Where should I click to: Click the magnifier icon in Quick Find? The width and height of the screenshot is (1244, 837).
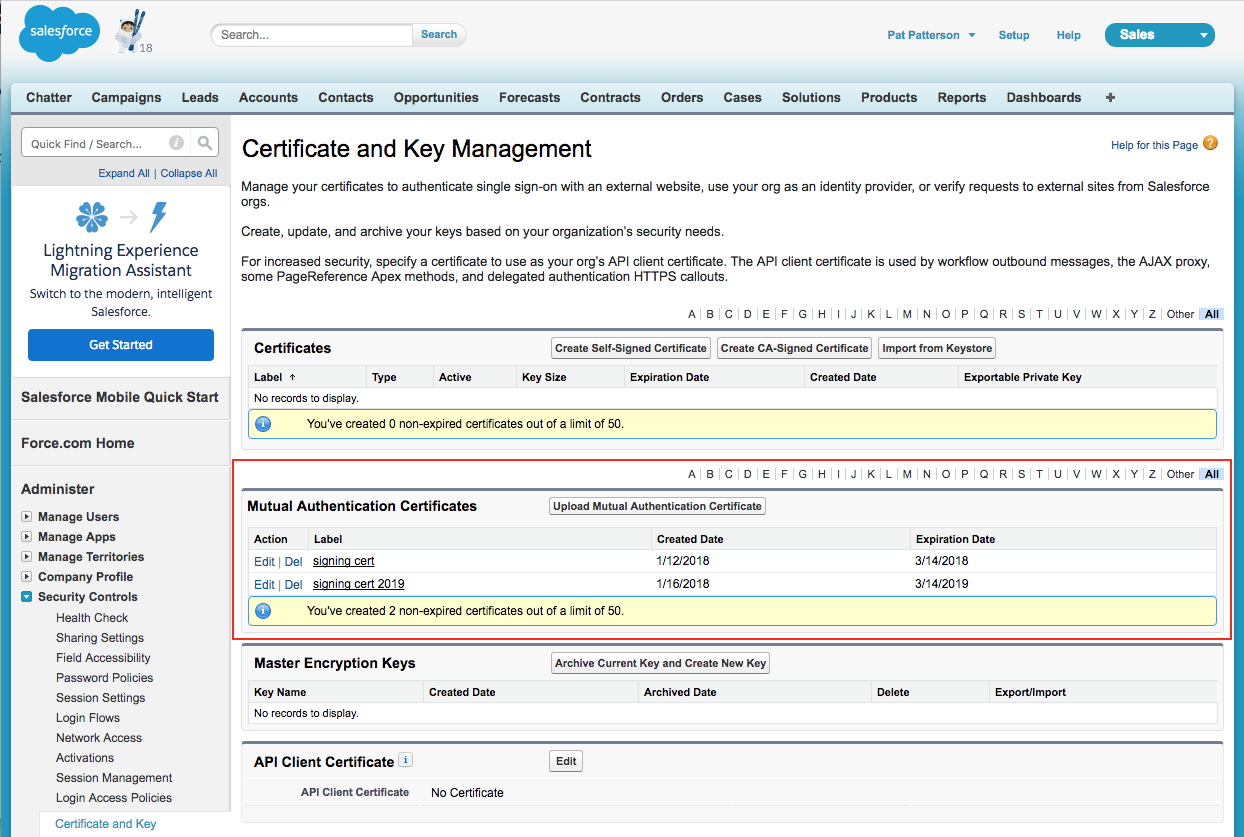203,142
